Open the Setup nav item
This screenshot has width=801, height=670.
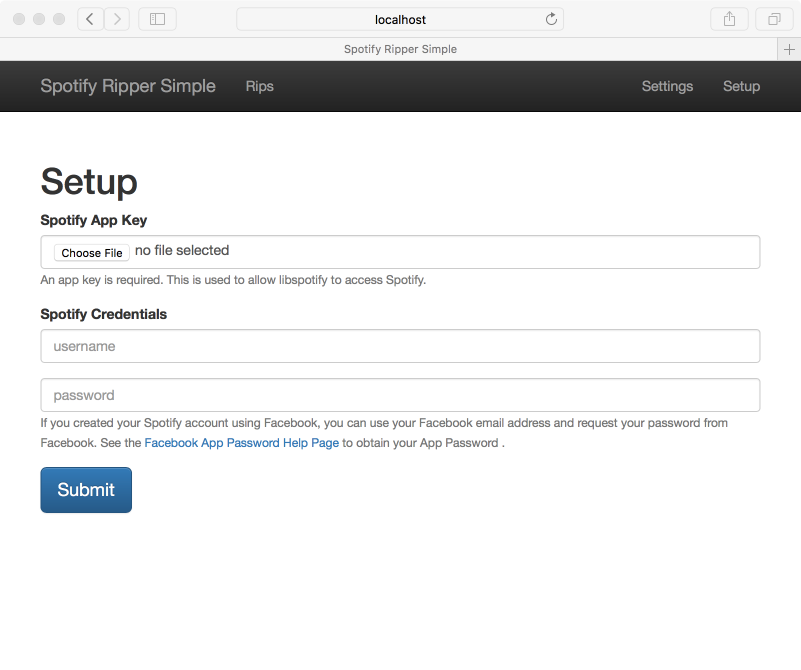741,86
